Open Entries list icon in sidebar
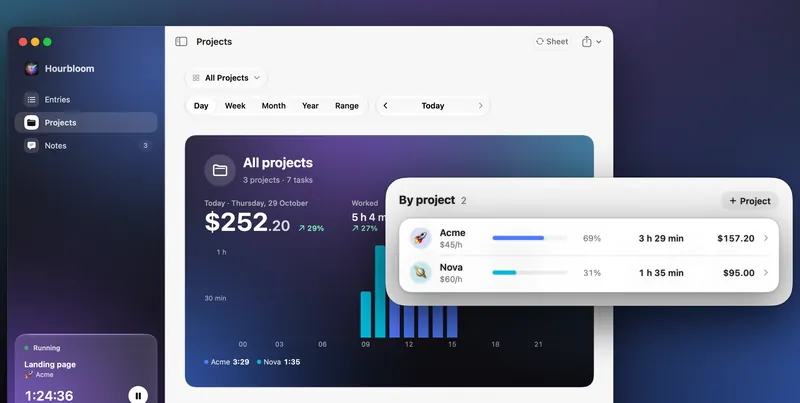The image size is (800, 403). click(x=32, y=99)
